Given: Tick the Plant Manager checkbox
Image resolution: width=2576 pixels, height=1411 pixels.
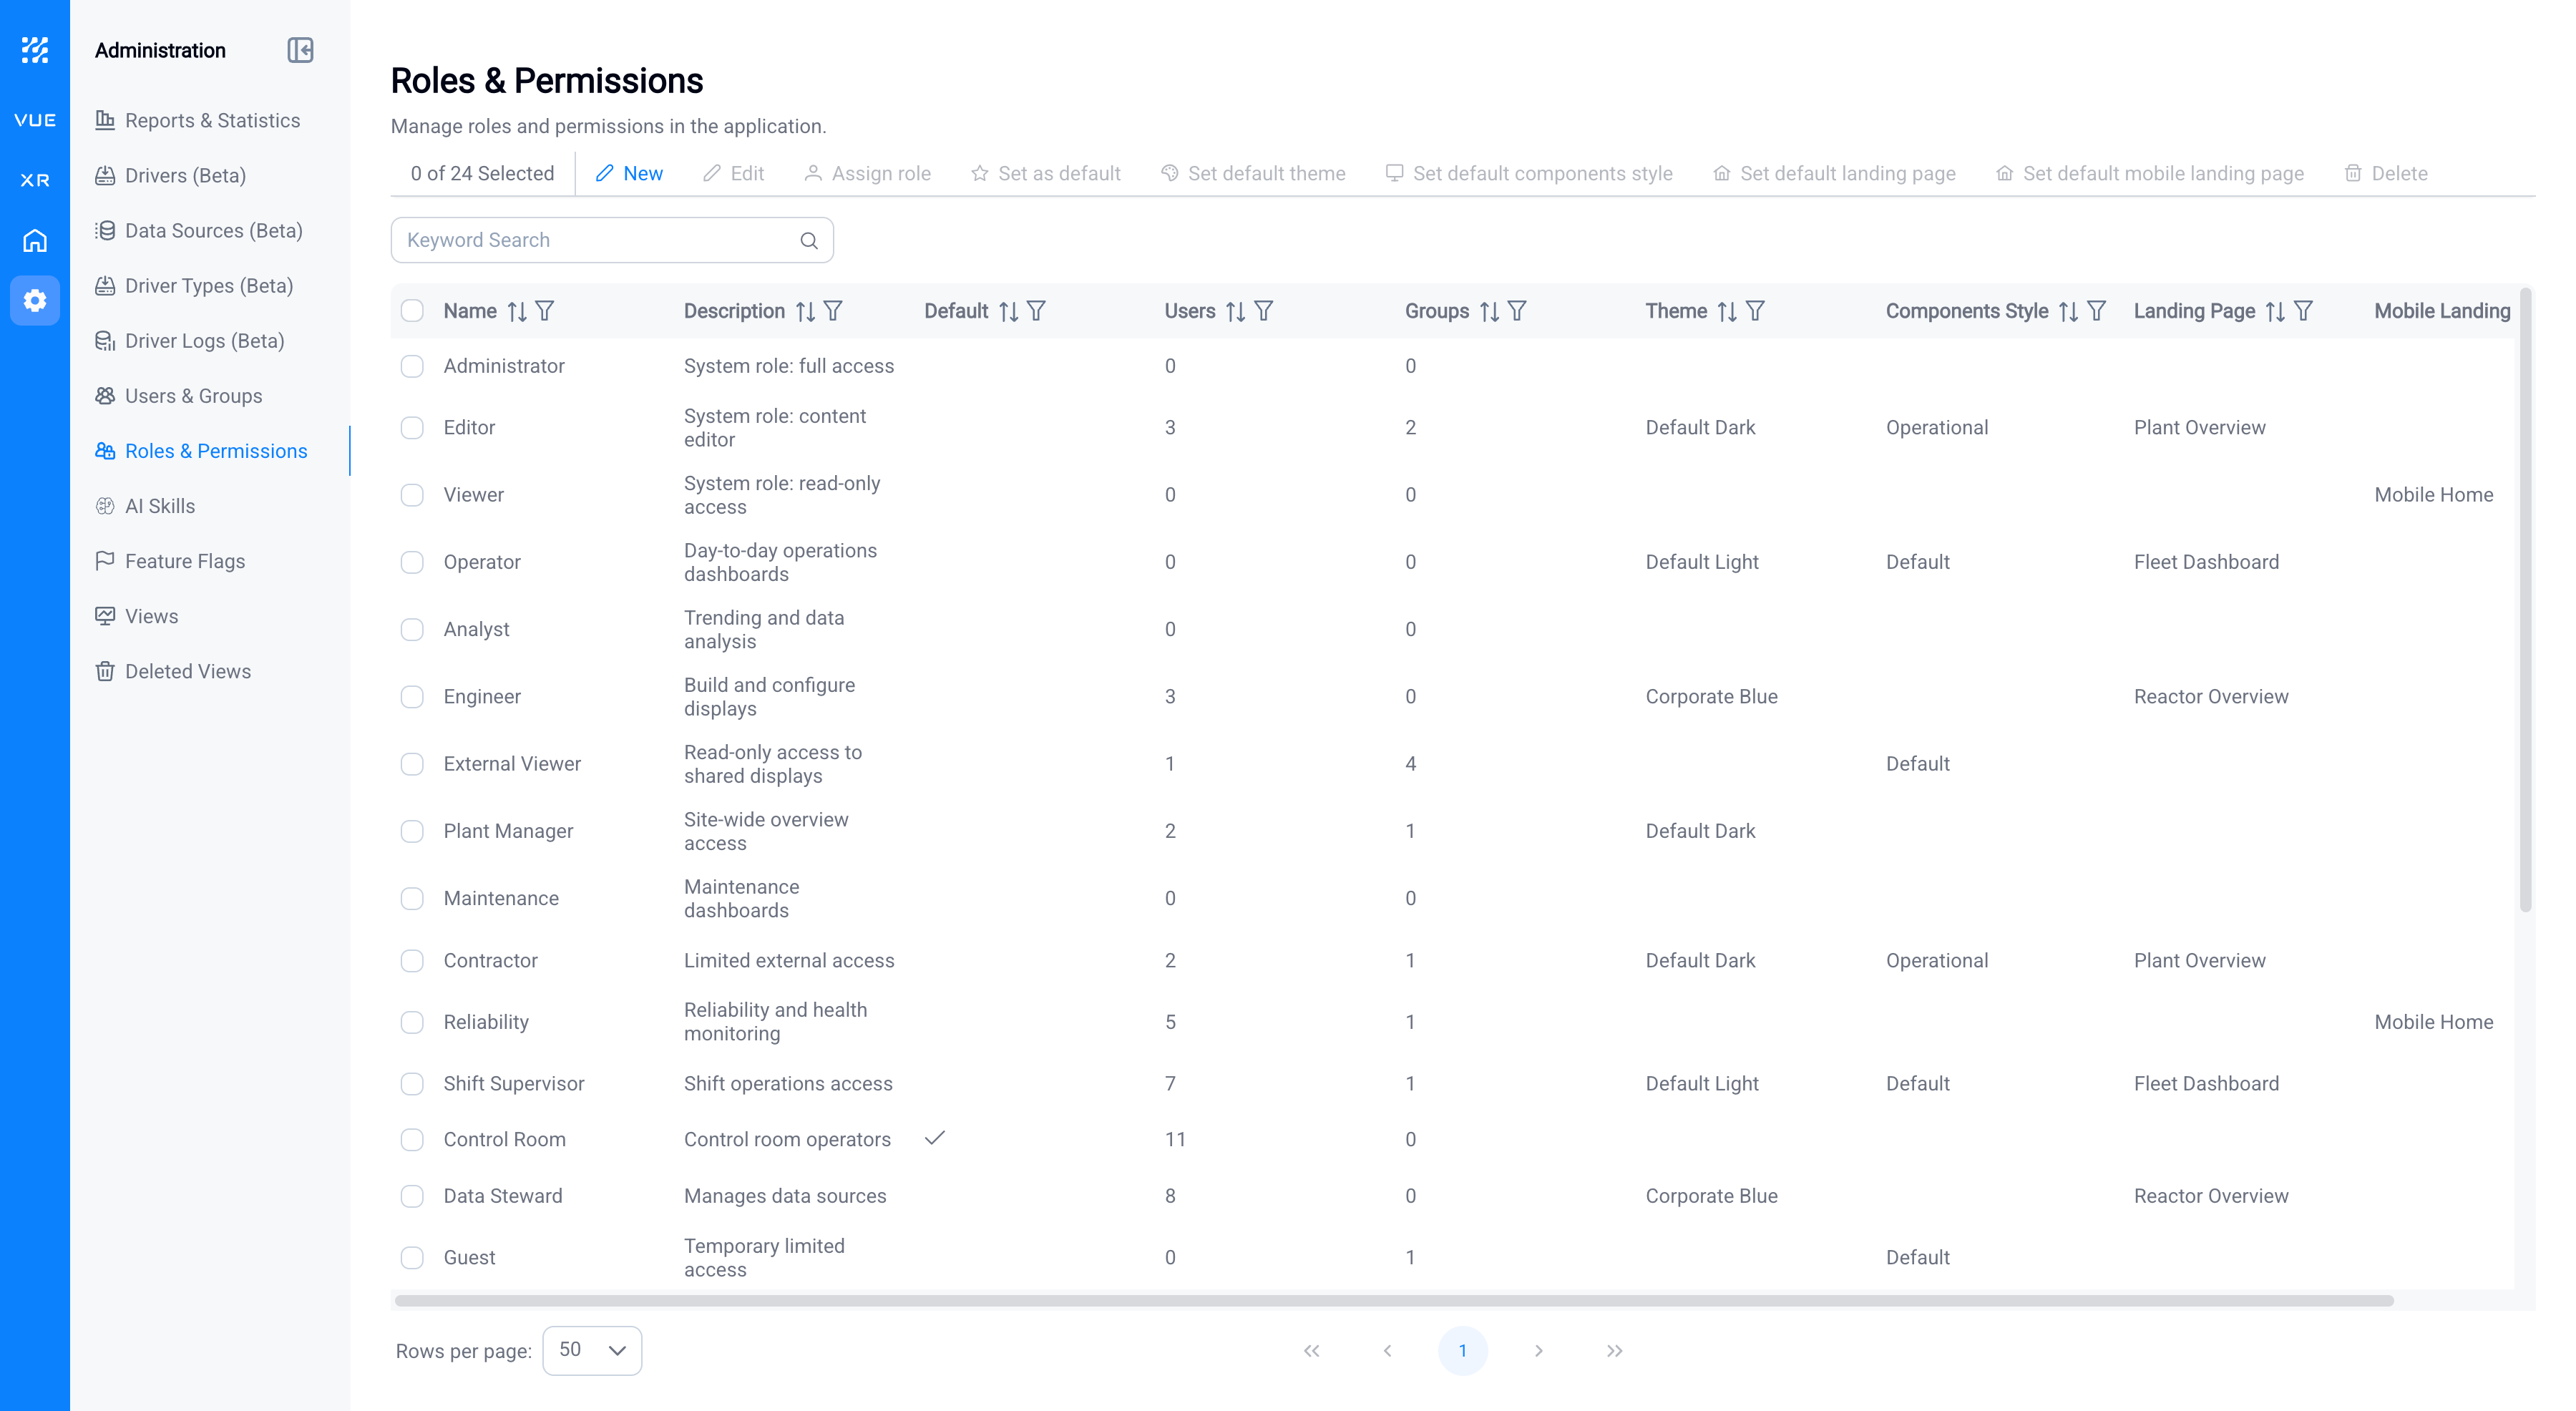Looking at the screenshot, I should coord(412,831).
